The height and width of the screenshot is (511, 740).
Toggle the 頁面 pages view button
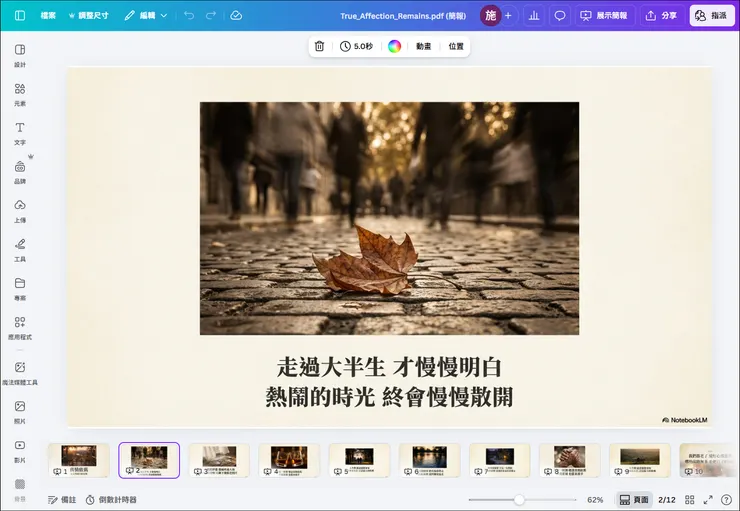[x=634, y=500]
